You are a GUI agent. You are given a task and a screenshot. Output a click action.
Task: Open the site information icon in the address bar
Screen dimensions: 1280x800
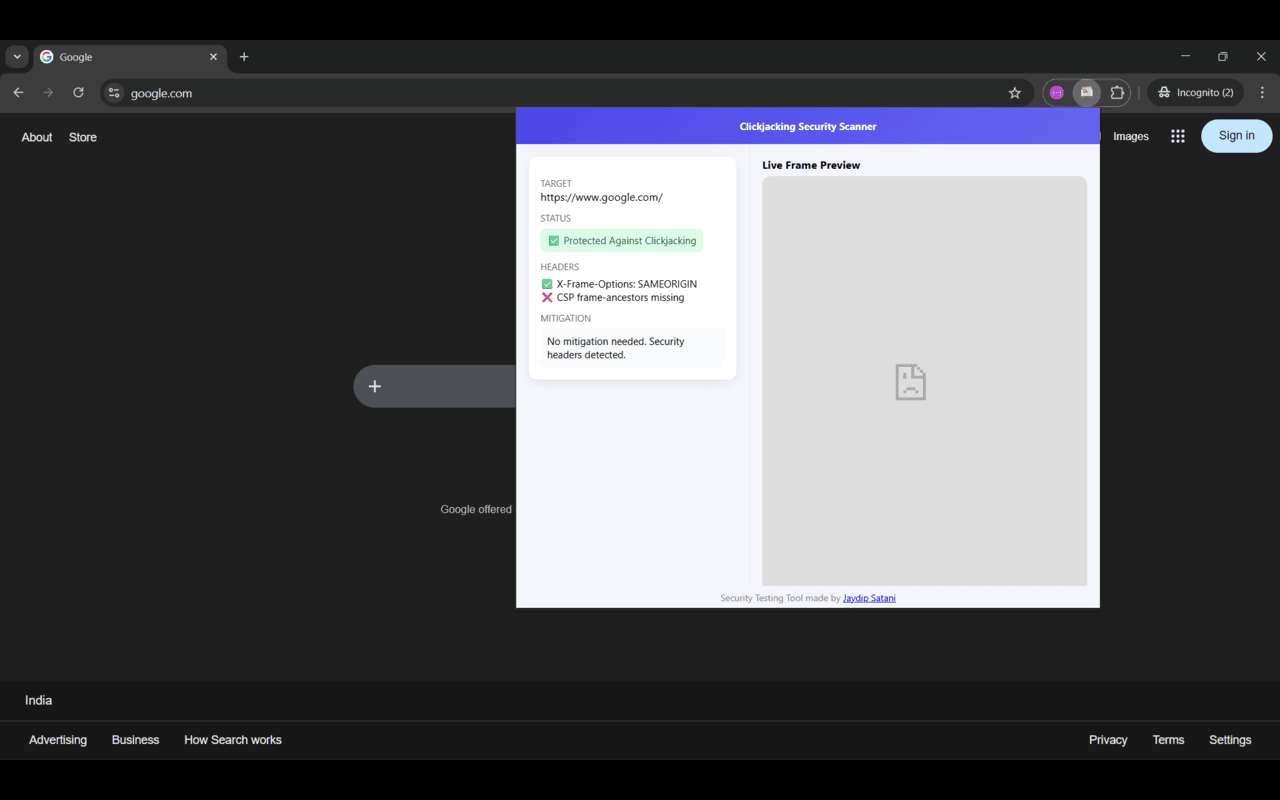click(x=114, y=93)
